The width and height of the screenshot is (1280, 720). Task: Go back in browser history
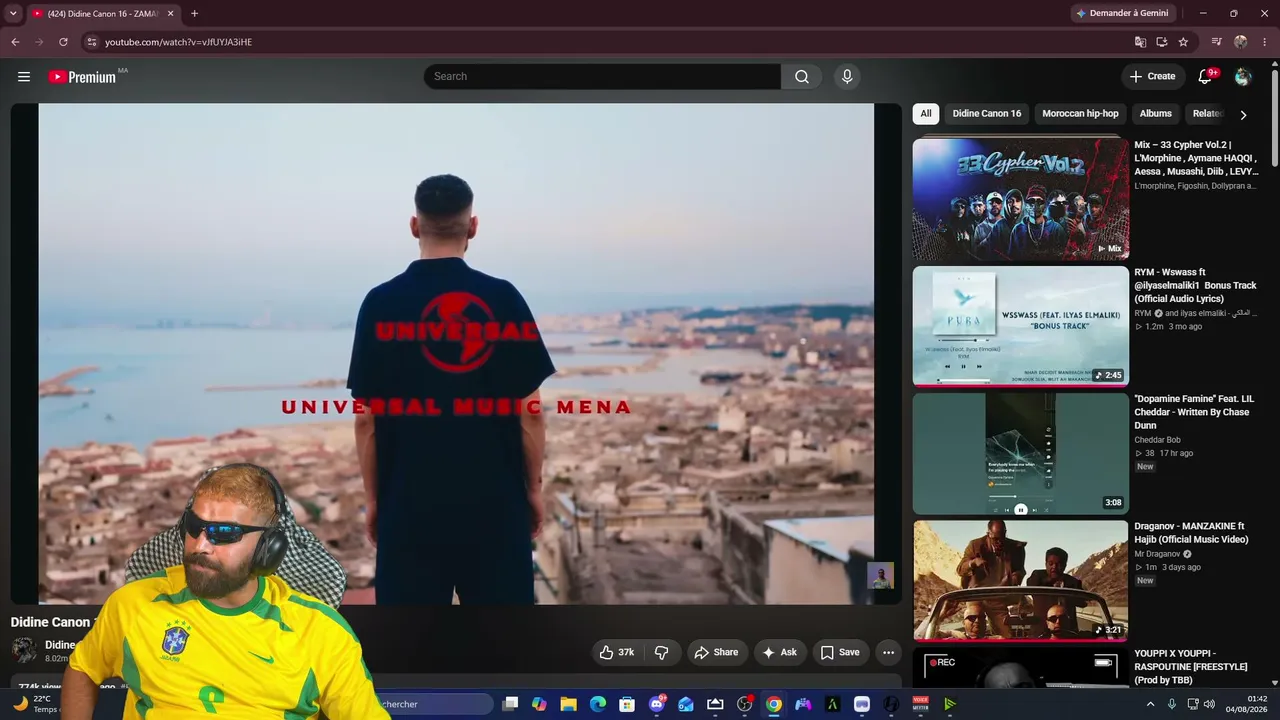click(x=15, y=42)
